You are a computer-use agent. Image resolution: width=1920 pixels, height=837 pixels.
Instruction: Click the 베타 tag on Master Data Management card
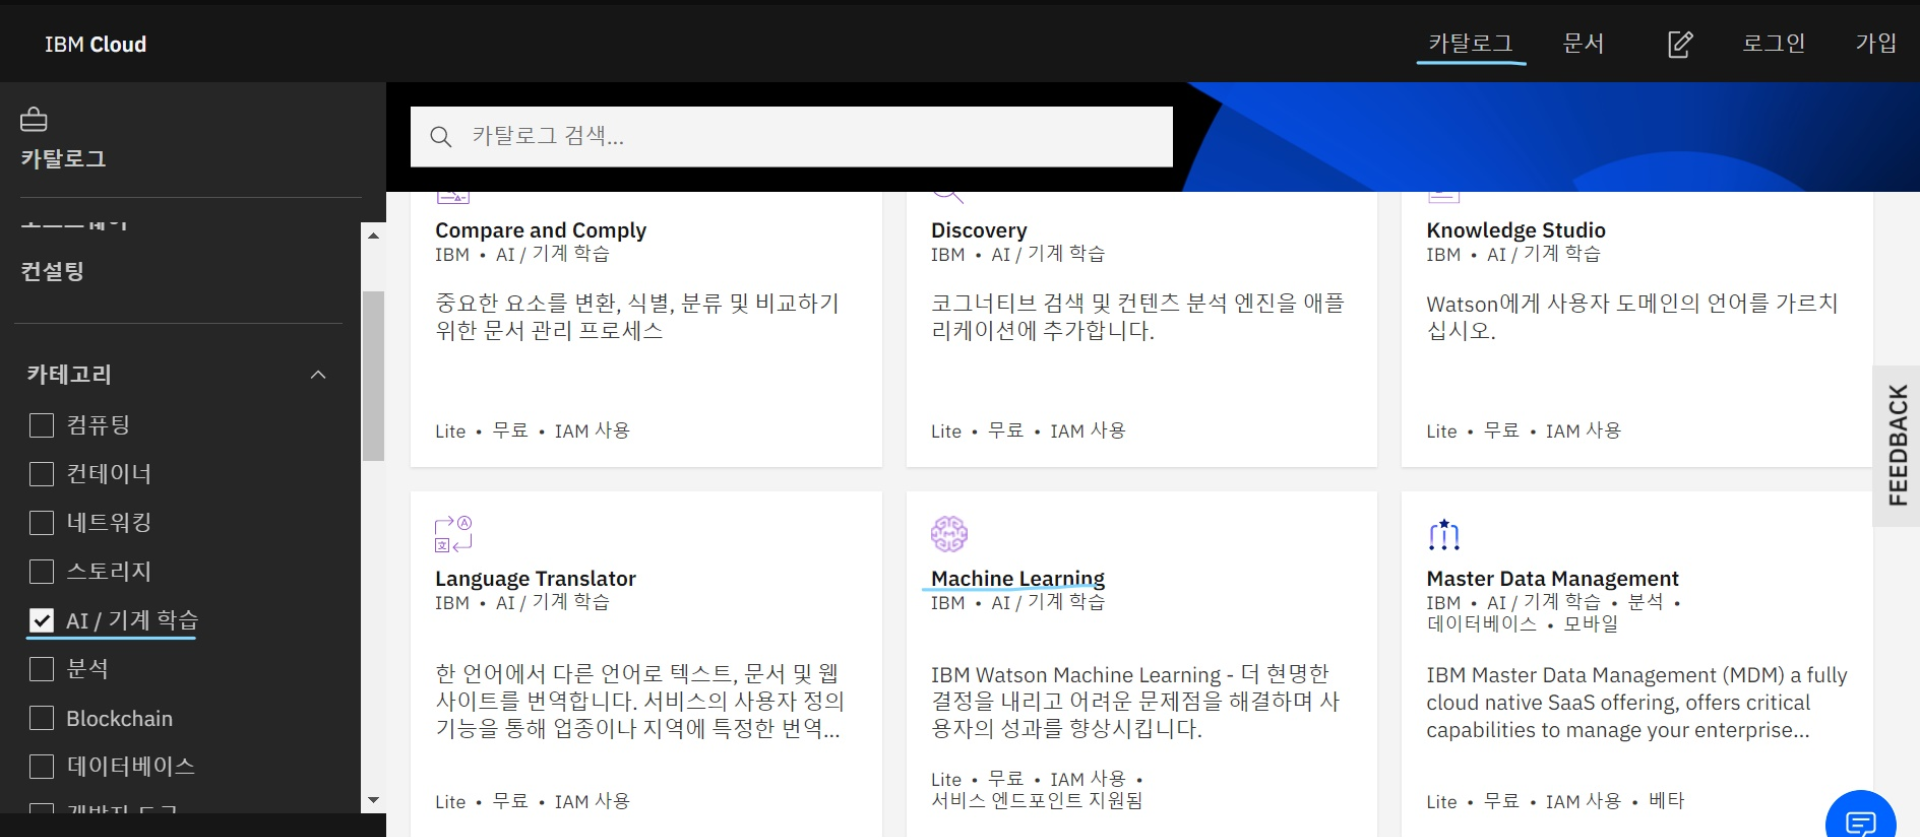pyautogui.click(x=1666, y=801)
